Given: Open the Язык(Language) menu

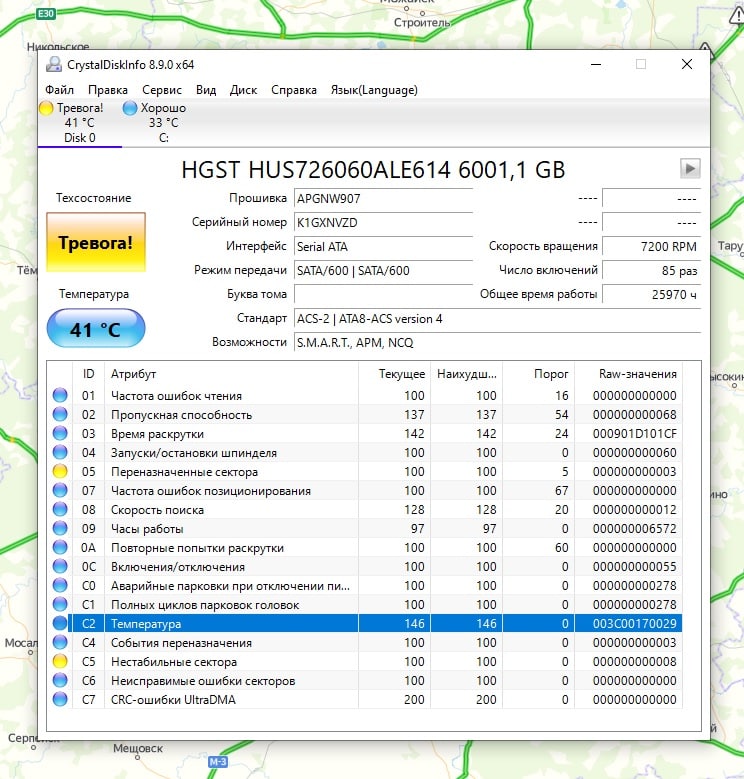Looking at the screenshot, I should [374, 90].
